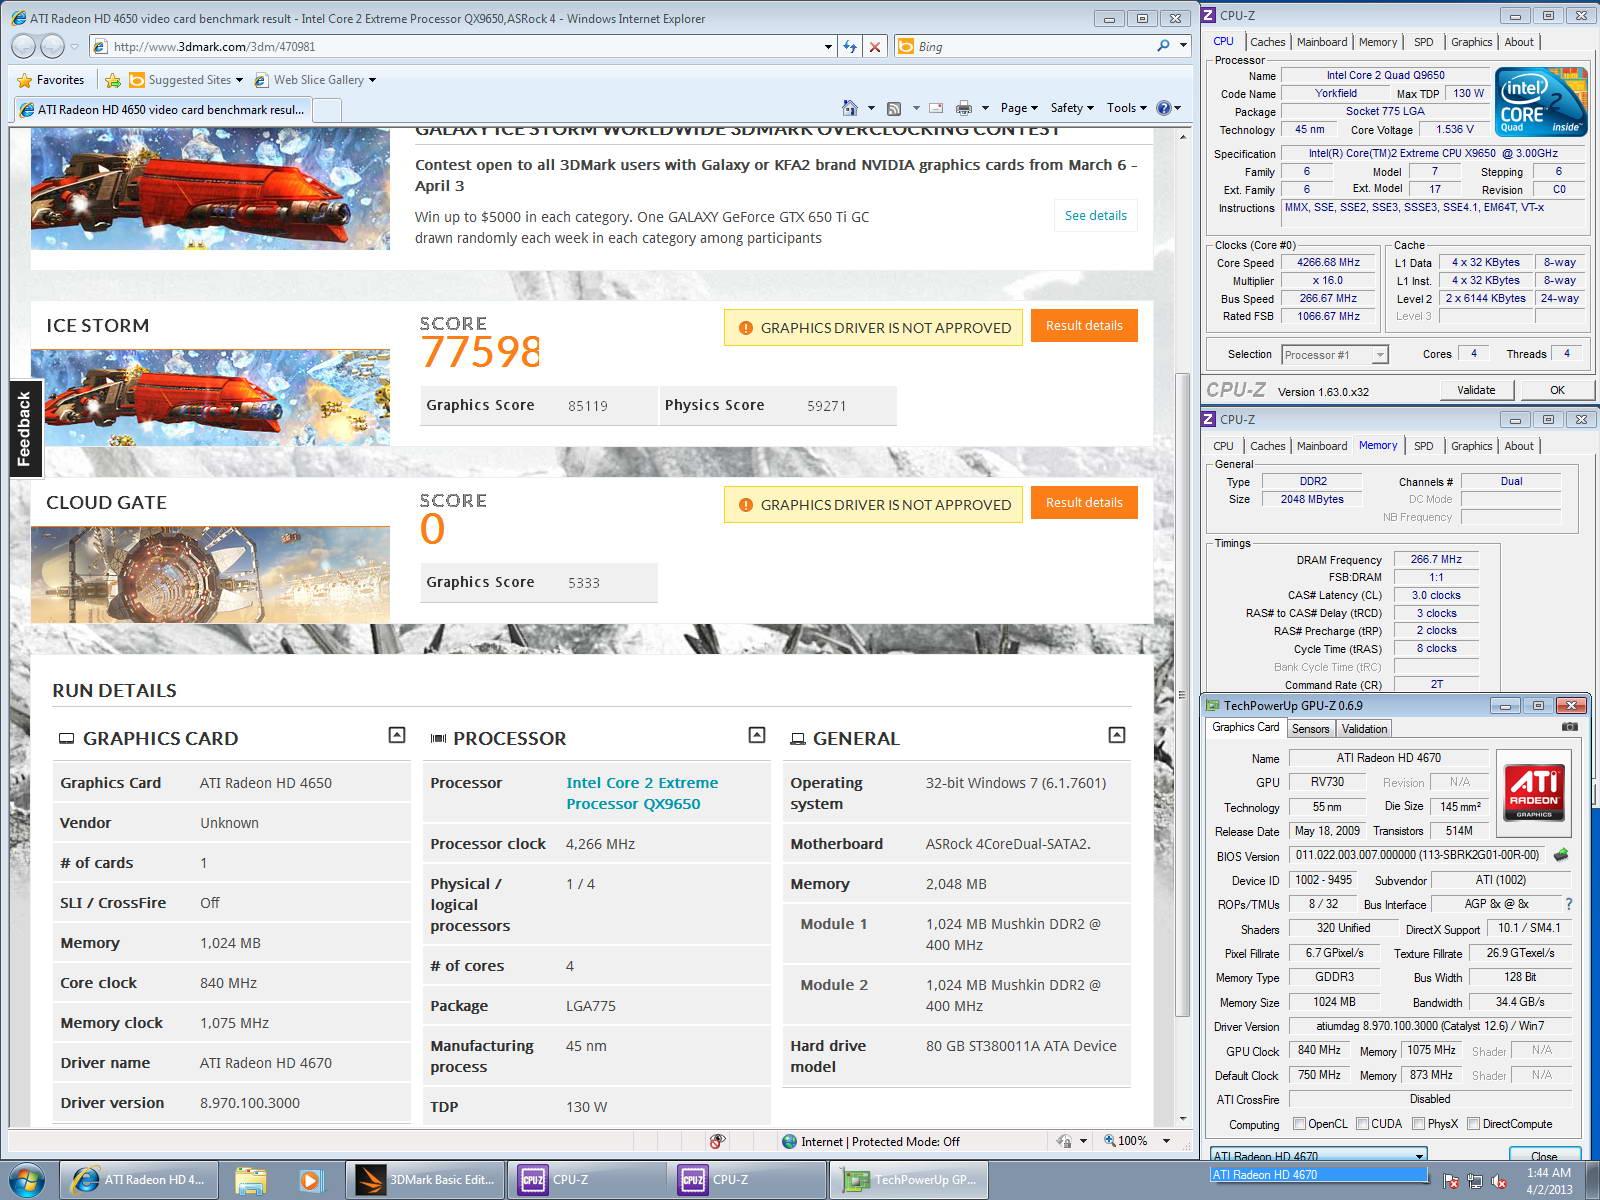Click the RSS feeds icon in command bar
1600x1200 pixels.
[x=894, y=108]
